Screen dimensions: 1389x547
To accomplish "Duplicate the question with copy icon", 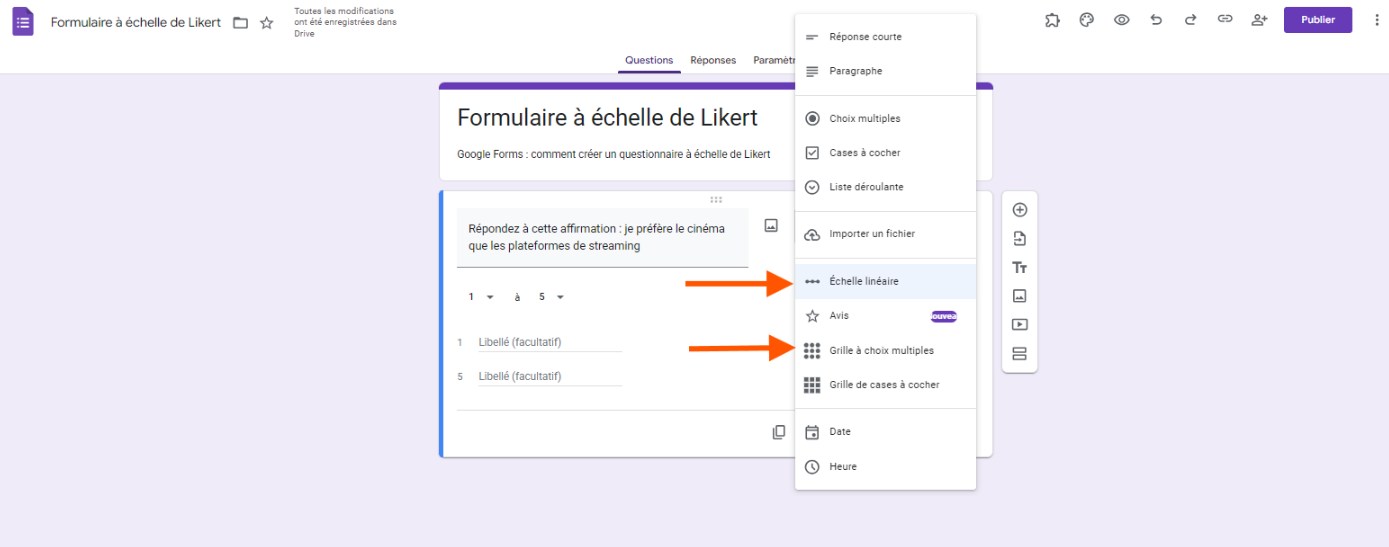I will pyautogui.click(x=779, y=432).
